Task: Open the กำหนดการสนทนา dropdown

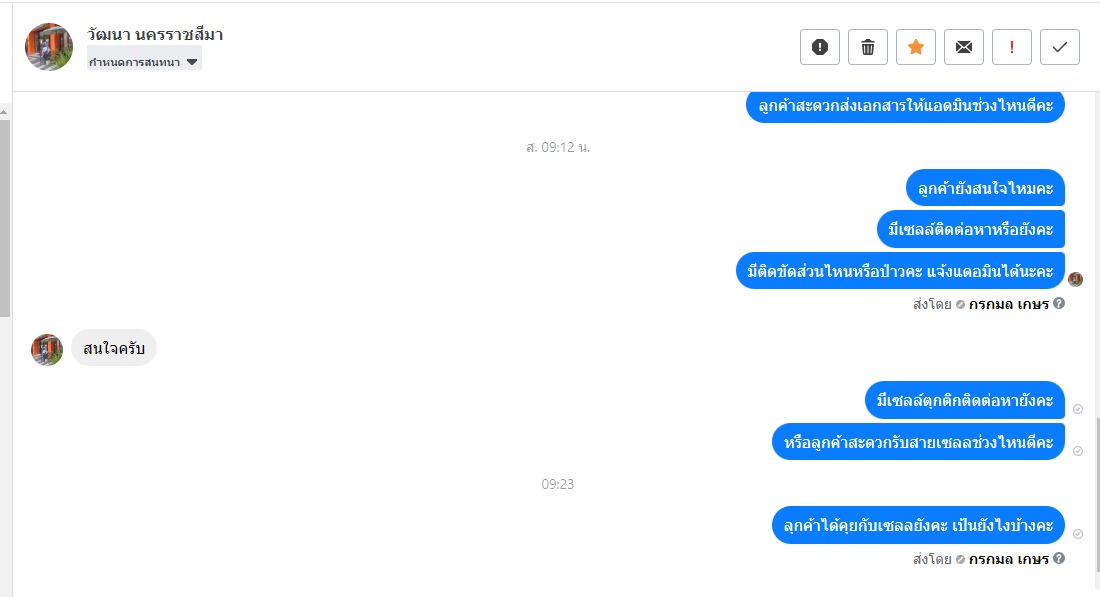Action: coord(144,62)
